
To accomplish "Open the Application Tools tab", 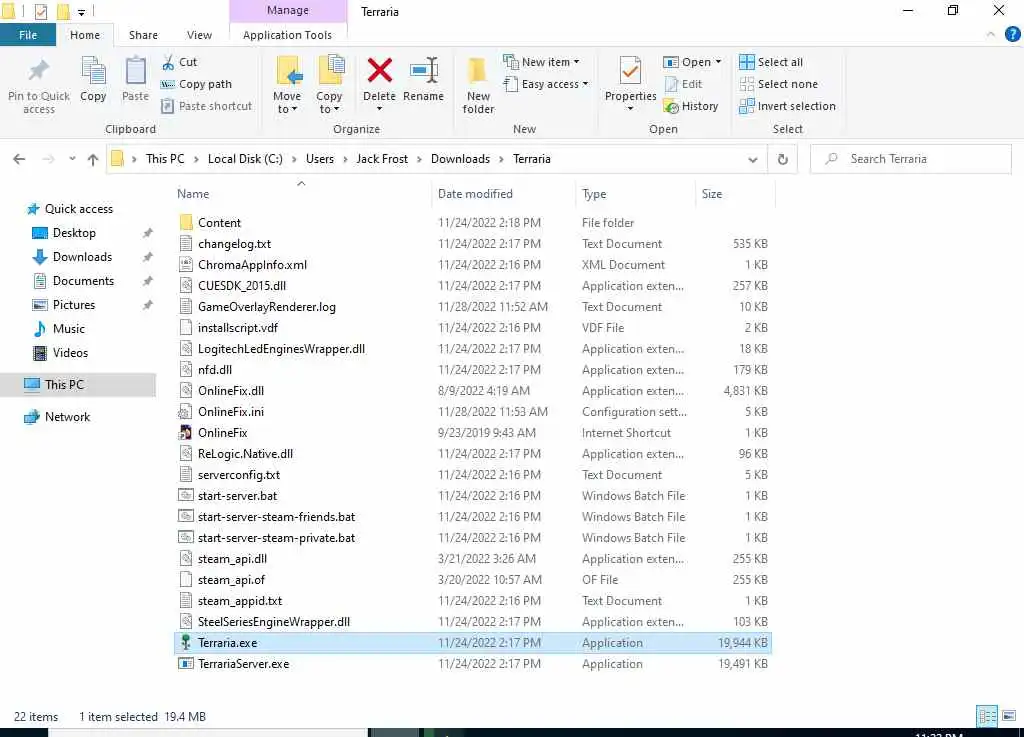I will 287,35.
